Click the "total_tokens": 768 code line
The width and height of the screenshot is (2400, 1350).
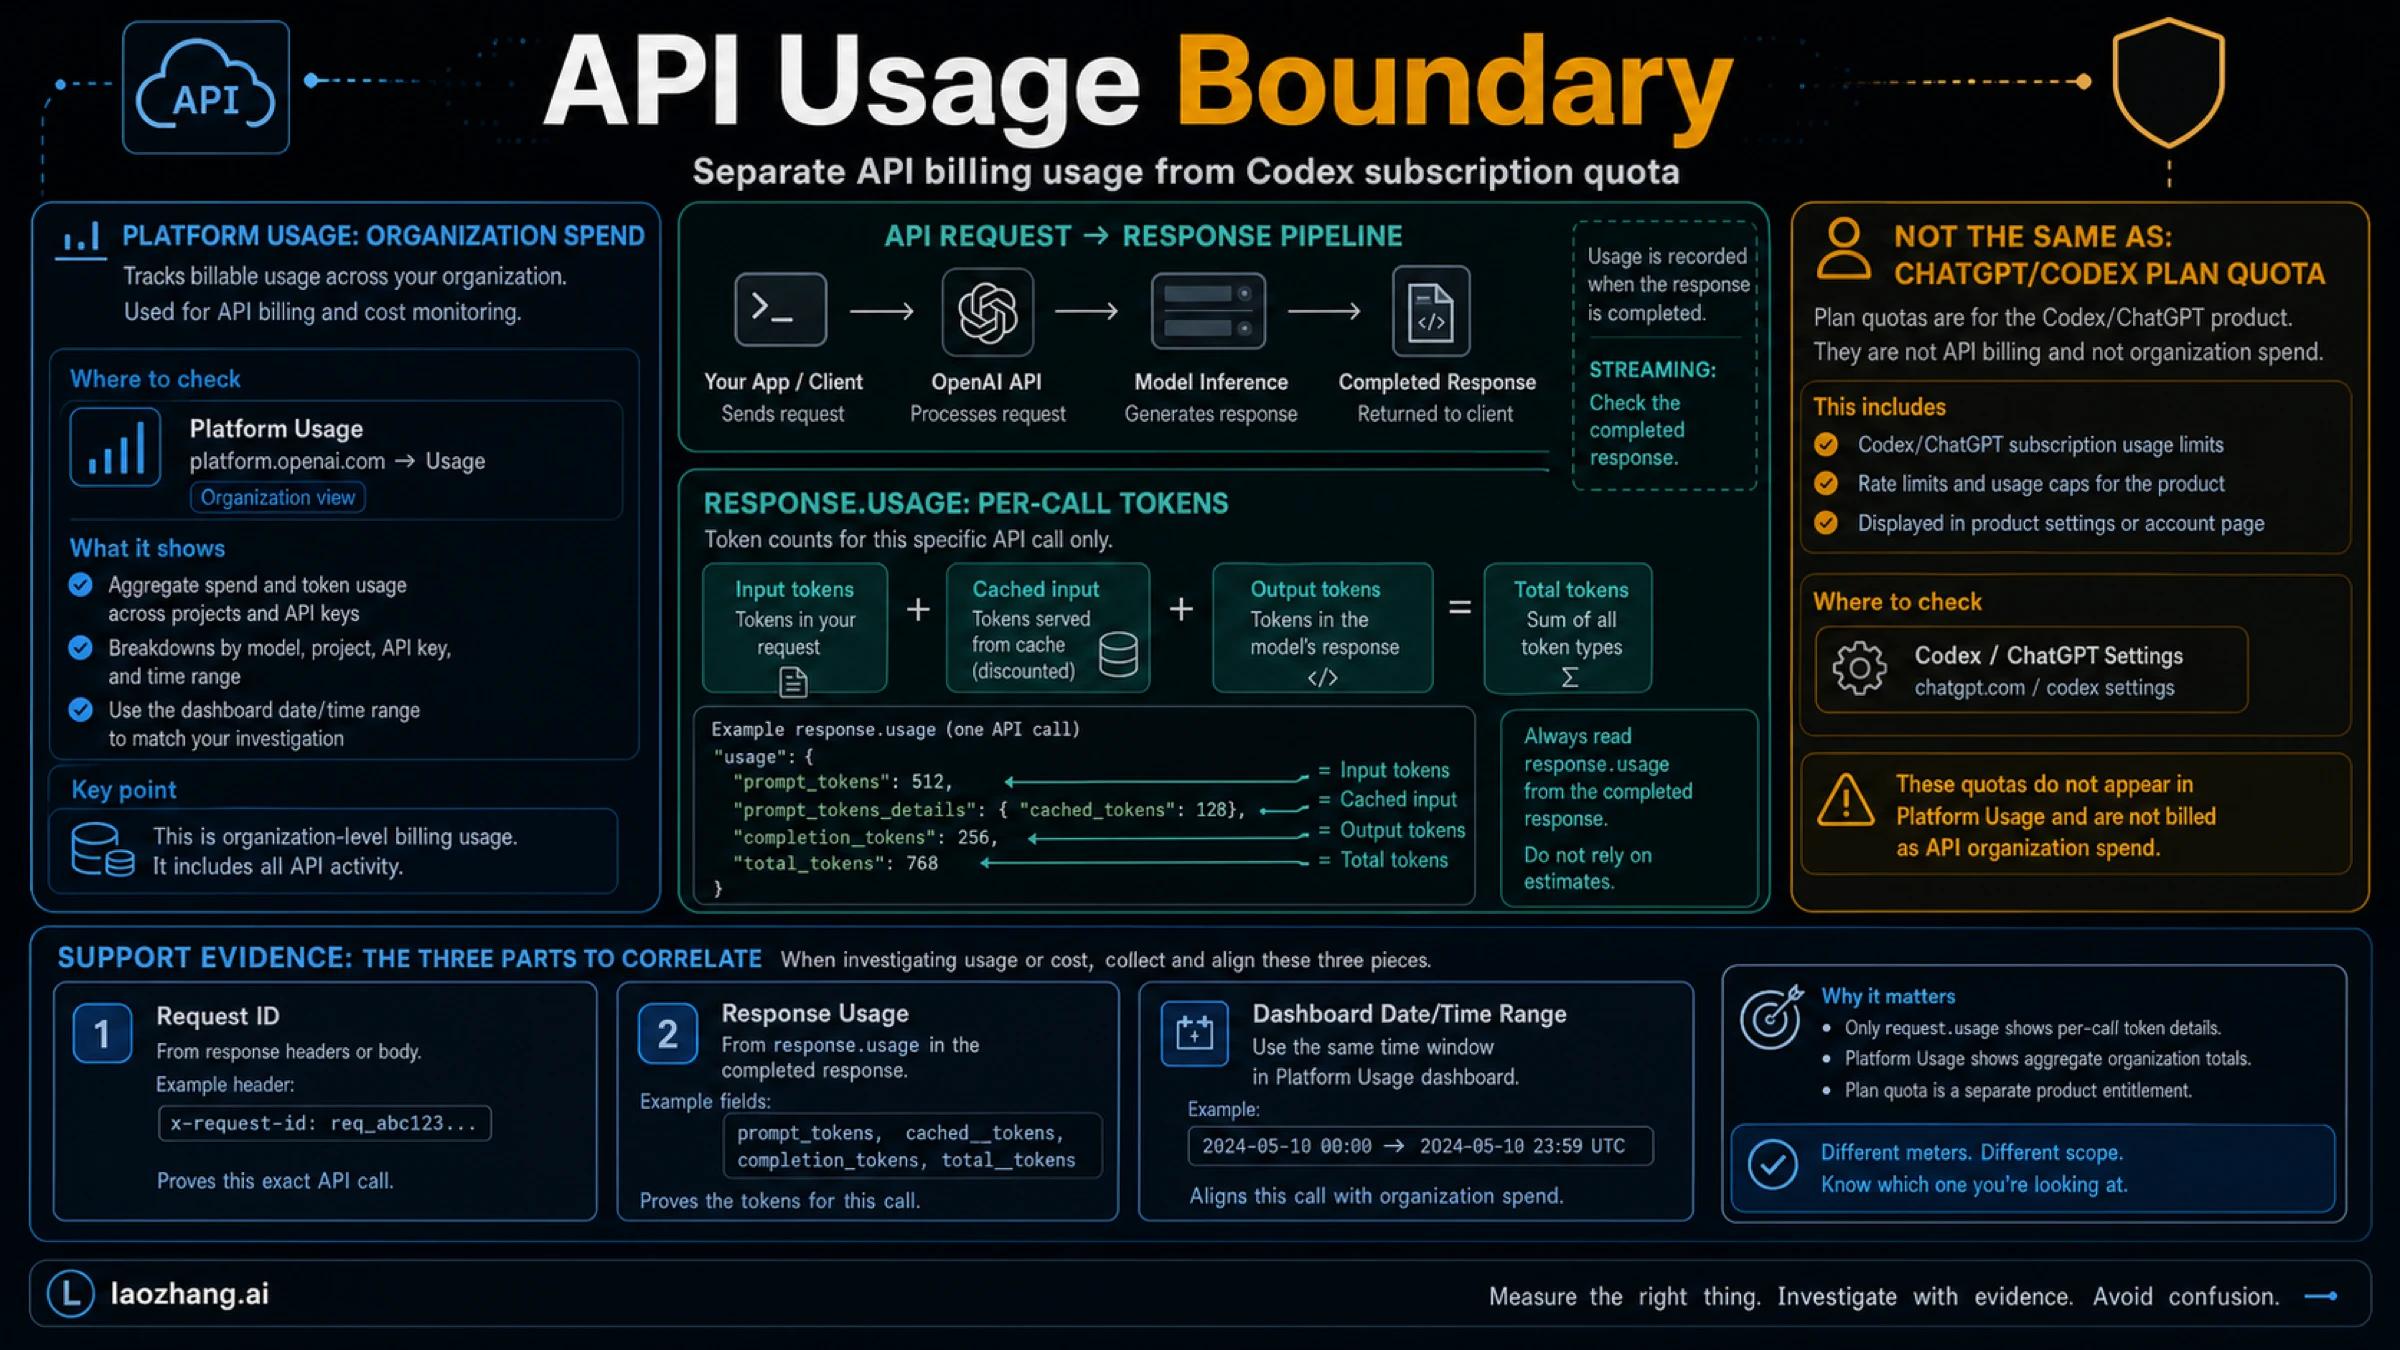[835, 863]
